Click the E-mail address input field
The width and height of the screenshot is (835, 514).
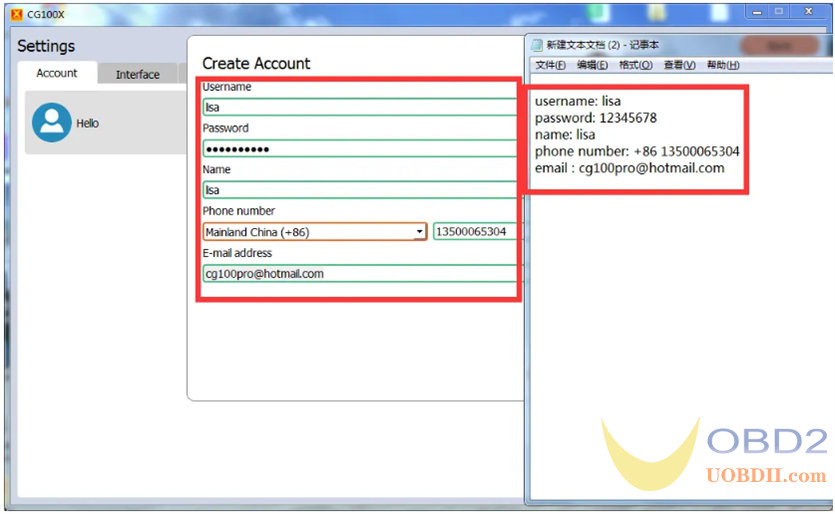coord(360,273)
